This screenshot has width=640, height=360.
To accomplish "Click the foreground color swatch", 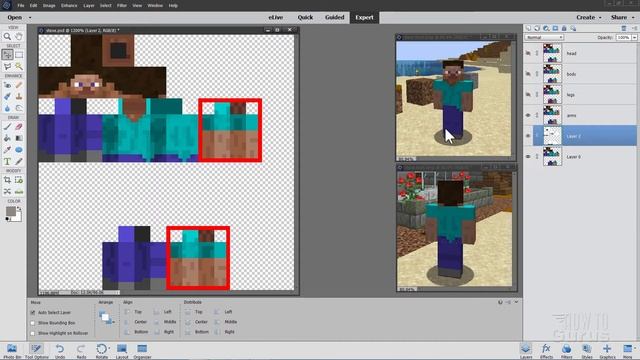I will (x=11, y=211).
